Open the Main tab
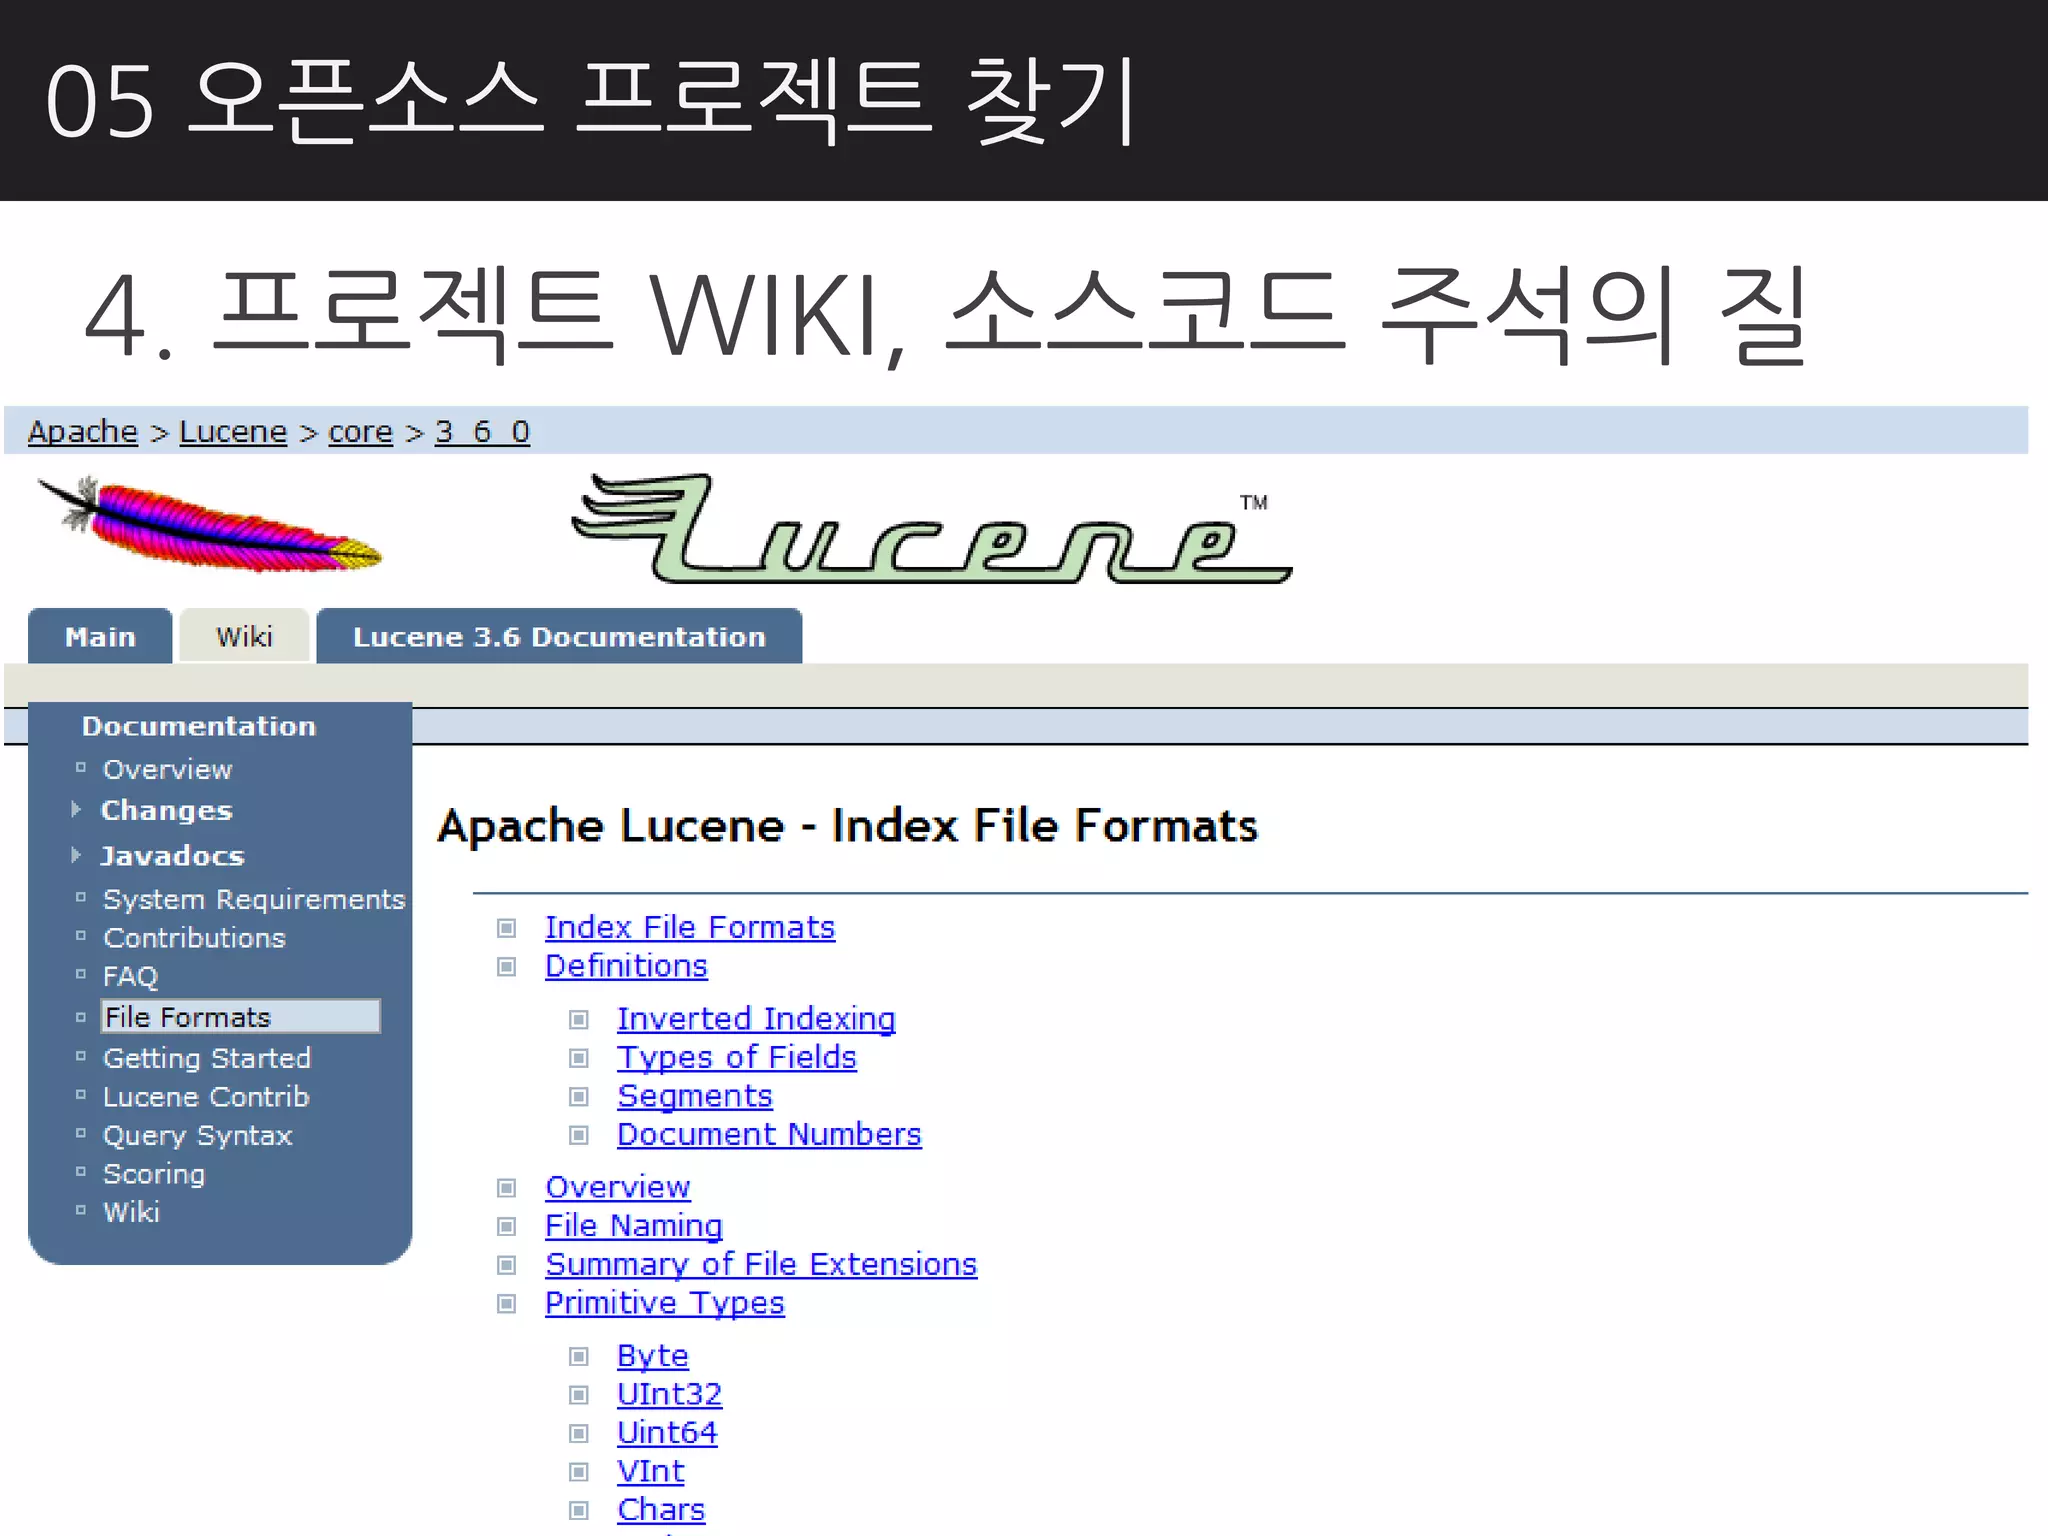 [100, 637]
